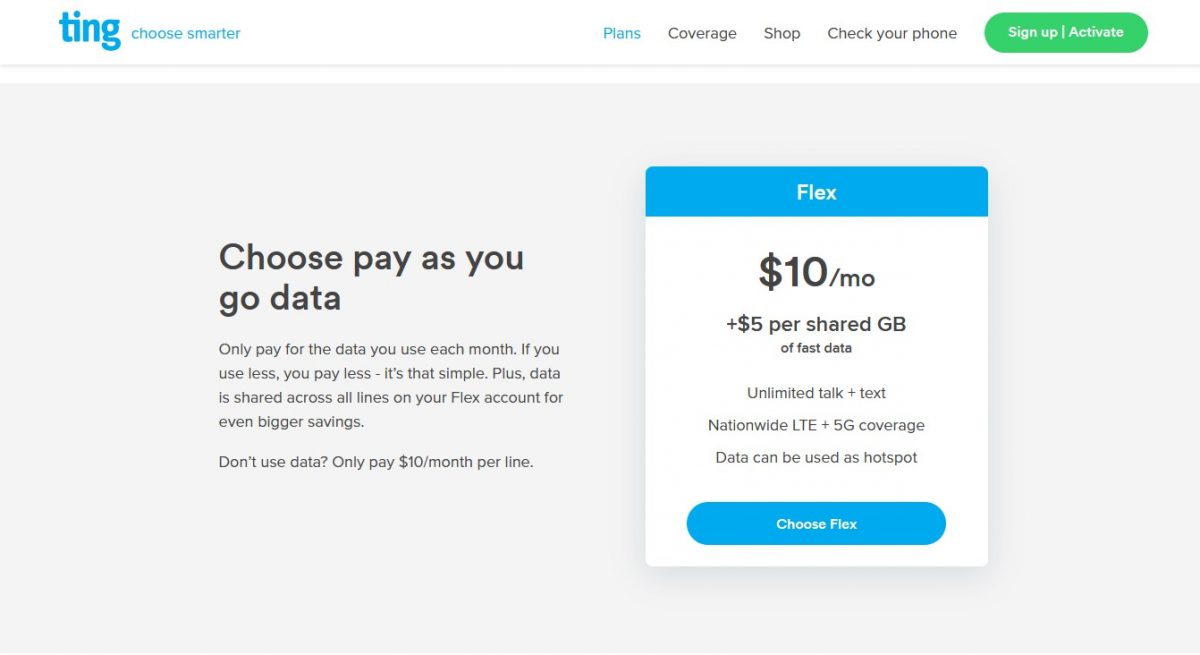The width and height of the screenshot is (1200, 655).
Task: Click empty space in the white navigation bar
Action: 420,32
